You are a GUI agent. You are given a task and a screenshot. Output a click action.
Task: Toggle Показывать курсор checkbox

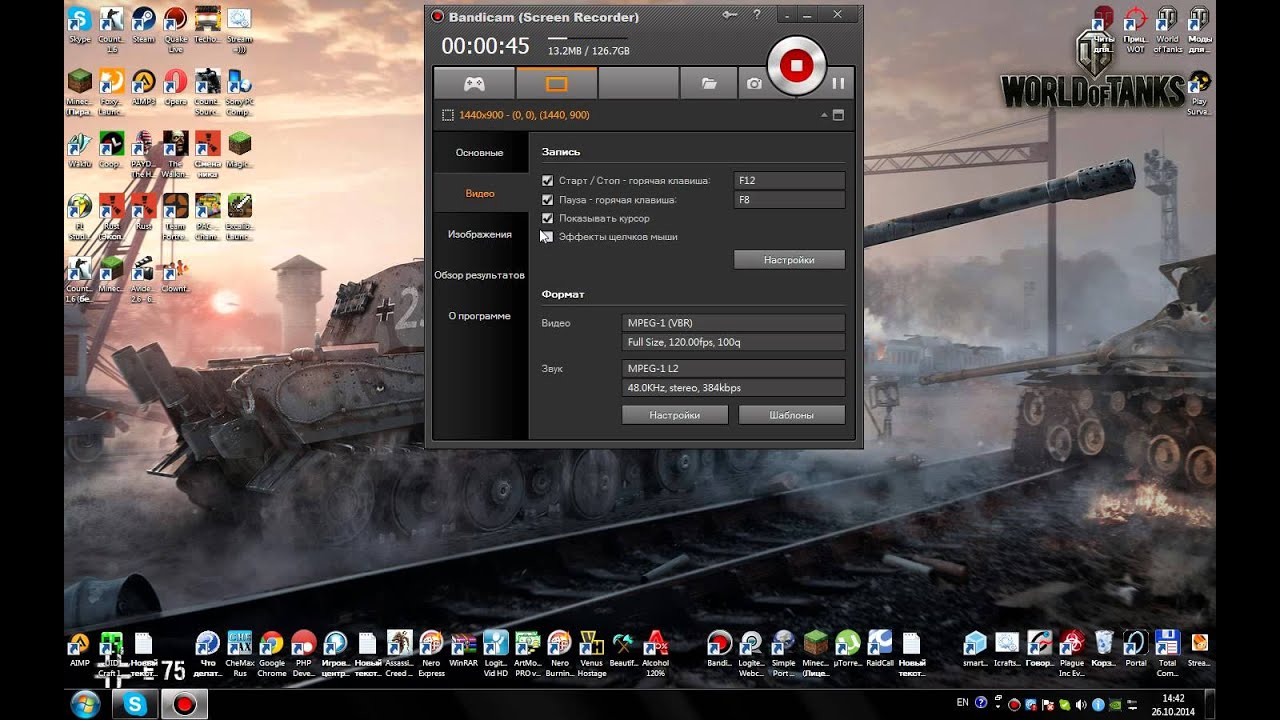pos(547,218)
